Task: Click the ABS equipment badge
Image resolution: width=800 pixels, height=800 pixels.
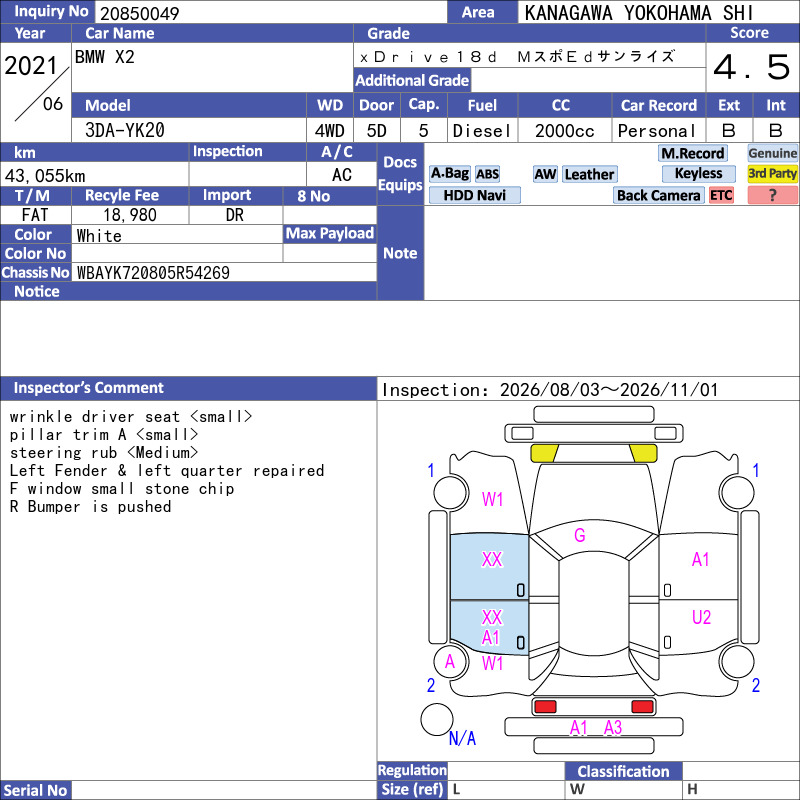Action: [x=487, y=174]
